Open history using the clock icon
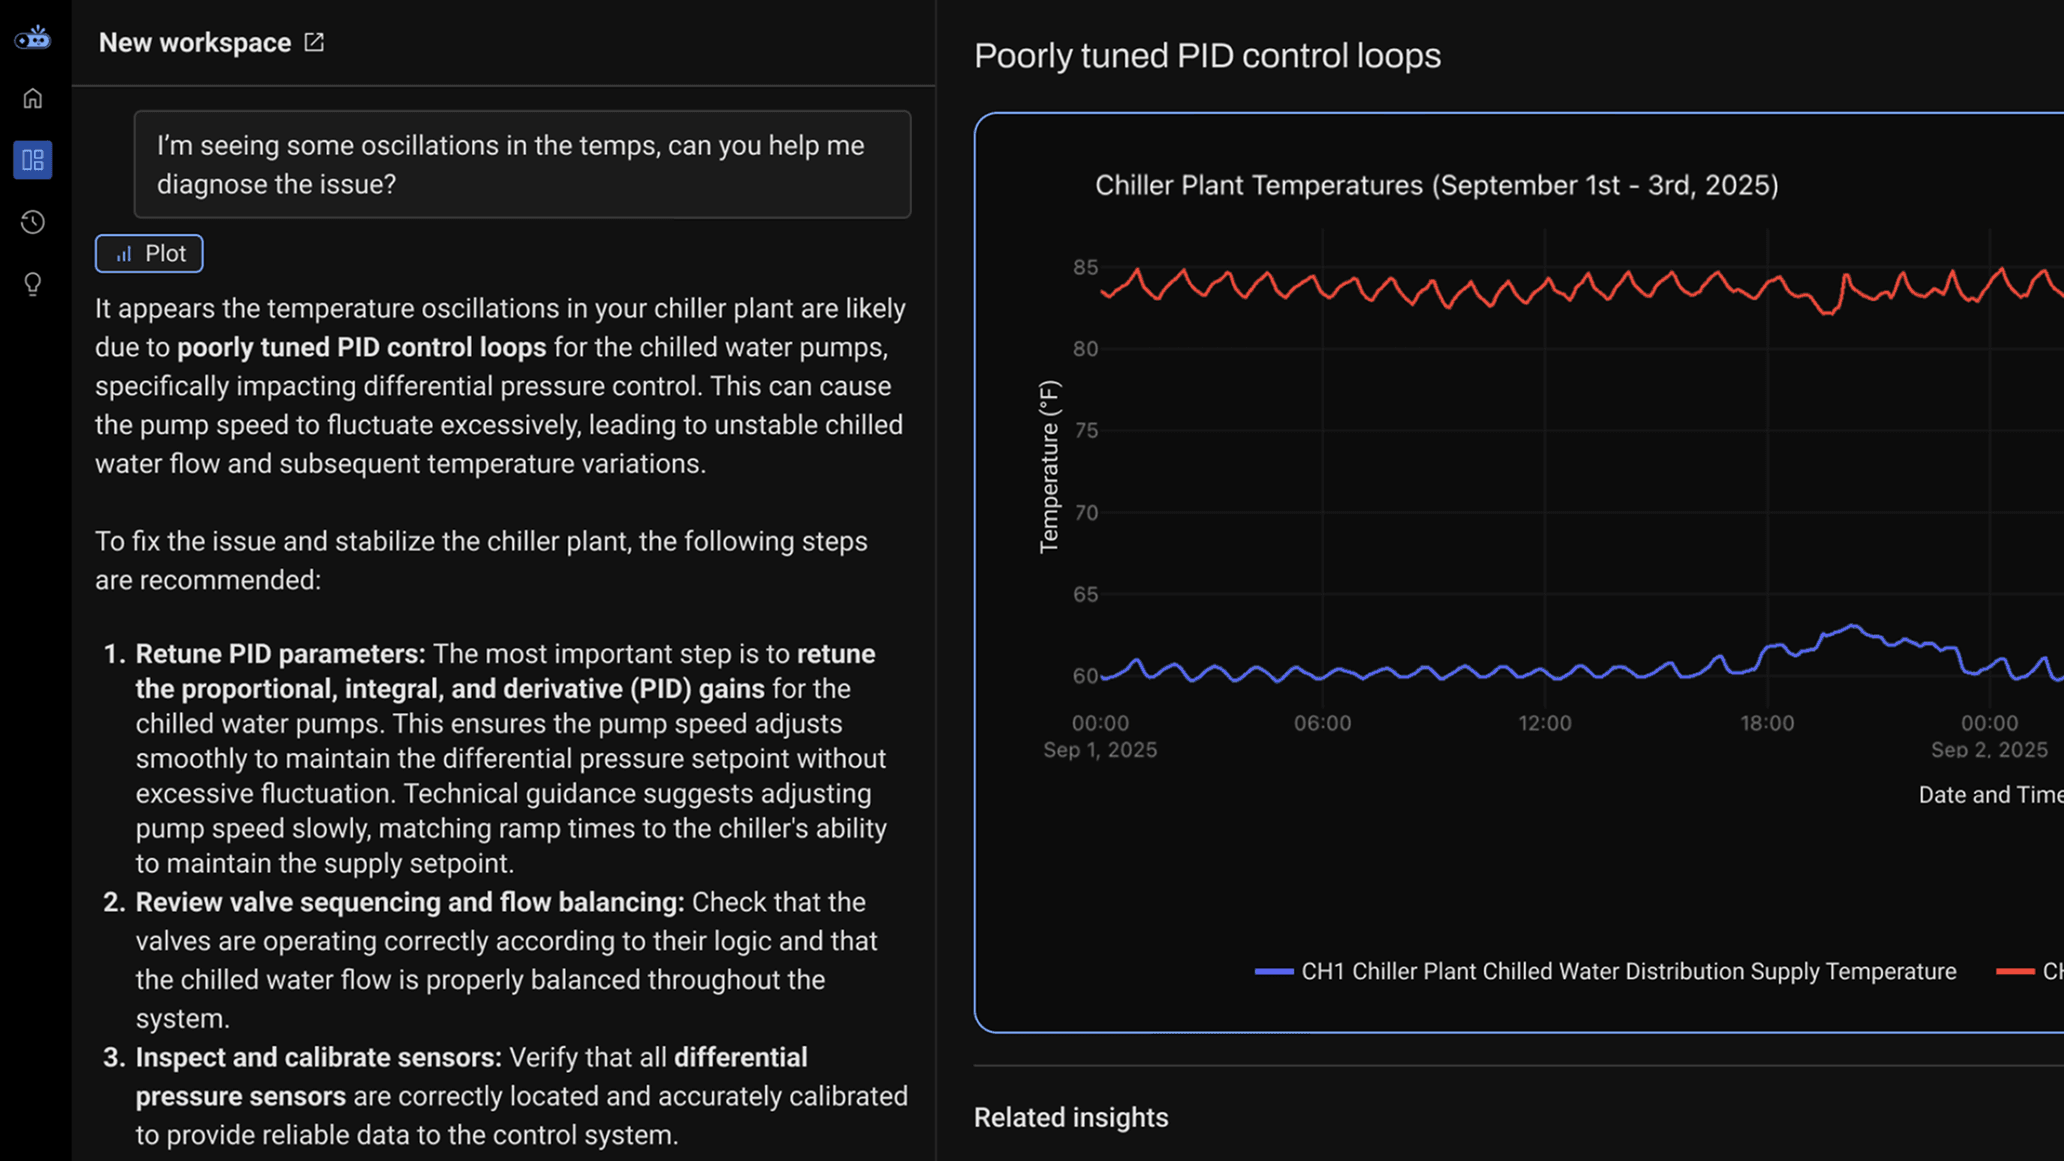Viewport: 2064px width, 1161px height. (x=32, y=222)
